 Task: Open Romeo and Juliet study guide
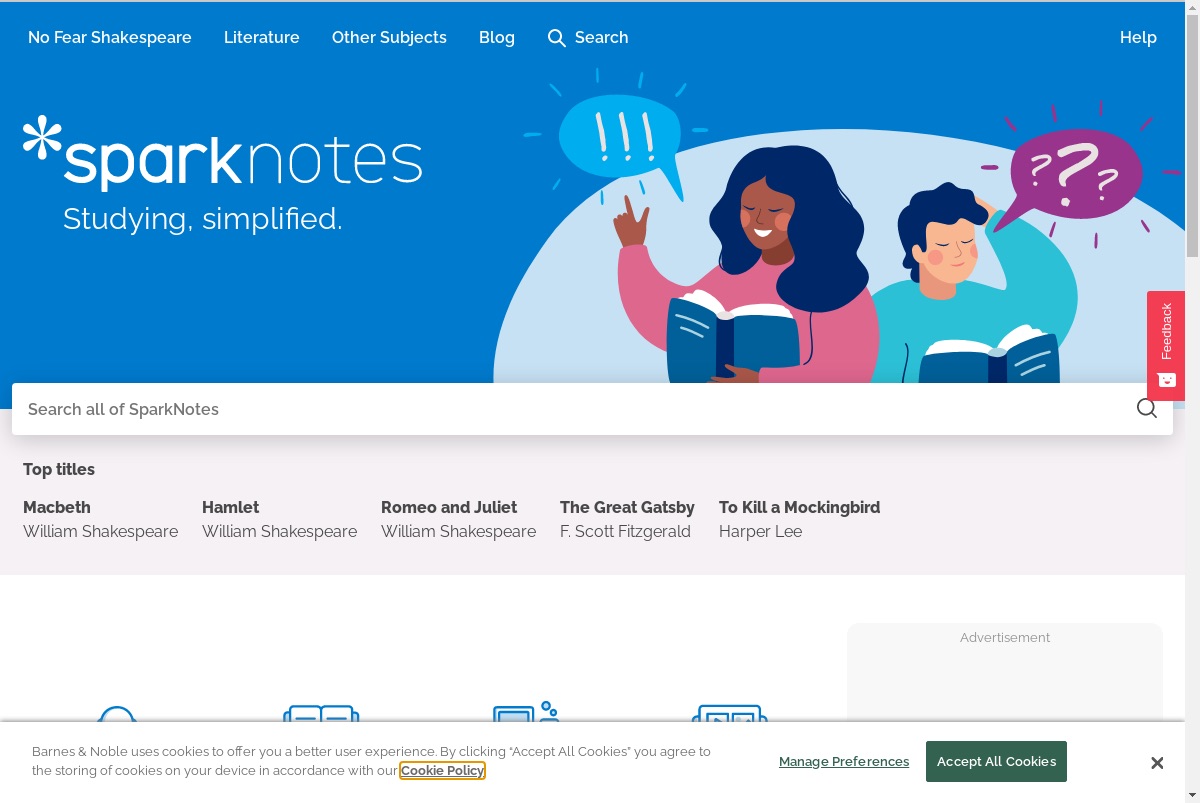(449, 507)
